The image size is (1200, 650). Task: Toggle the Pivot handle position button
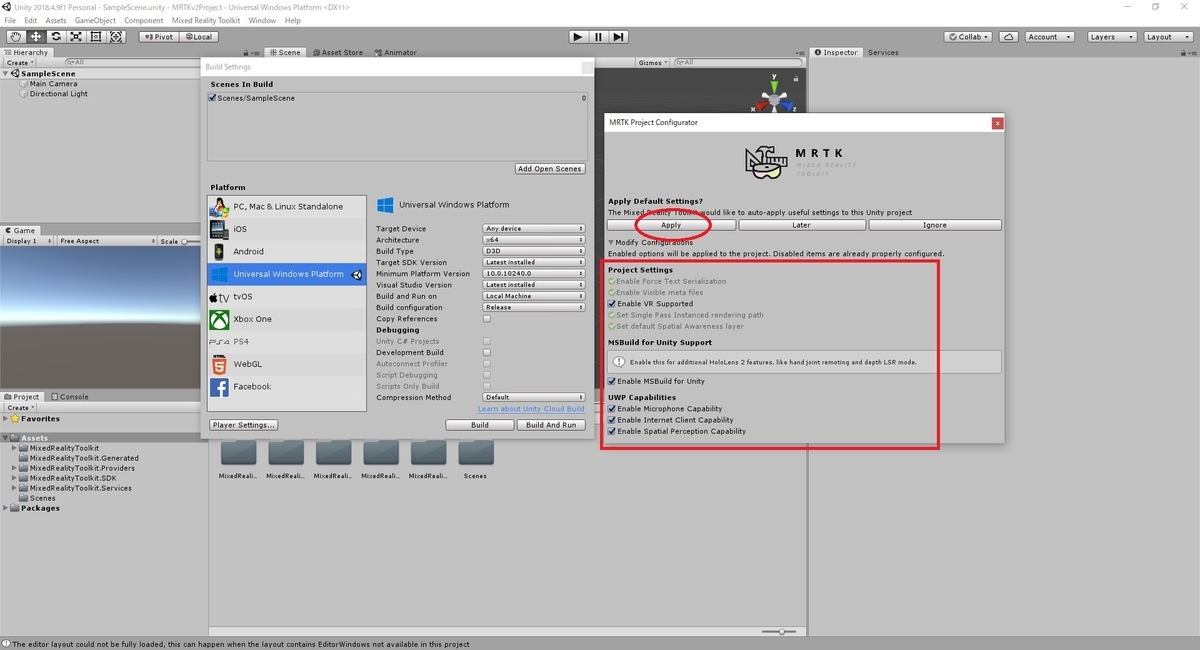158,37
